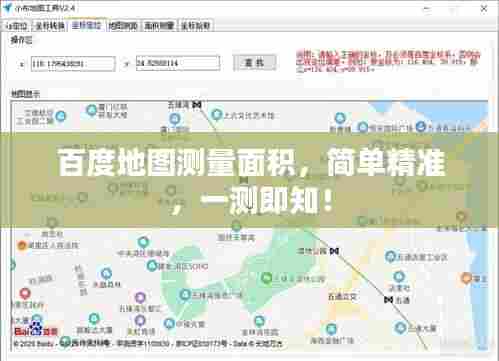Screen dimensions: 499x361
Task: Click the blue POI icon beside 中埃大厦
Action: [x=169, y=323]
